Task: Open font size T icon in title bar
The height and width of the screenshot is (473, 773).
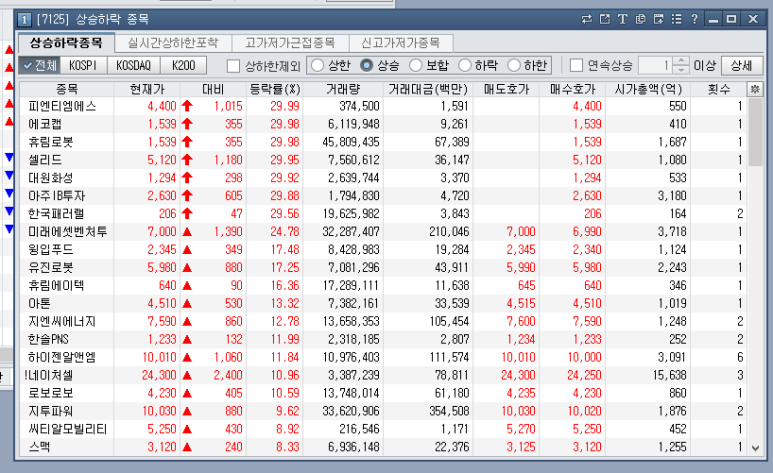Action: click(x=623, y=19)
